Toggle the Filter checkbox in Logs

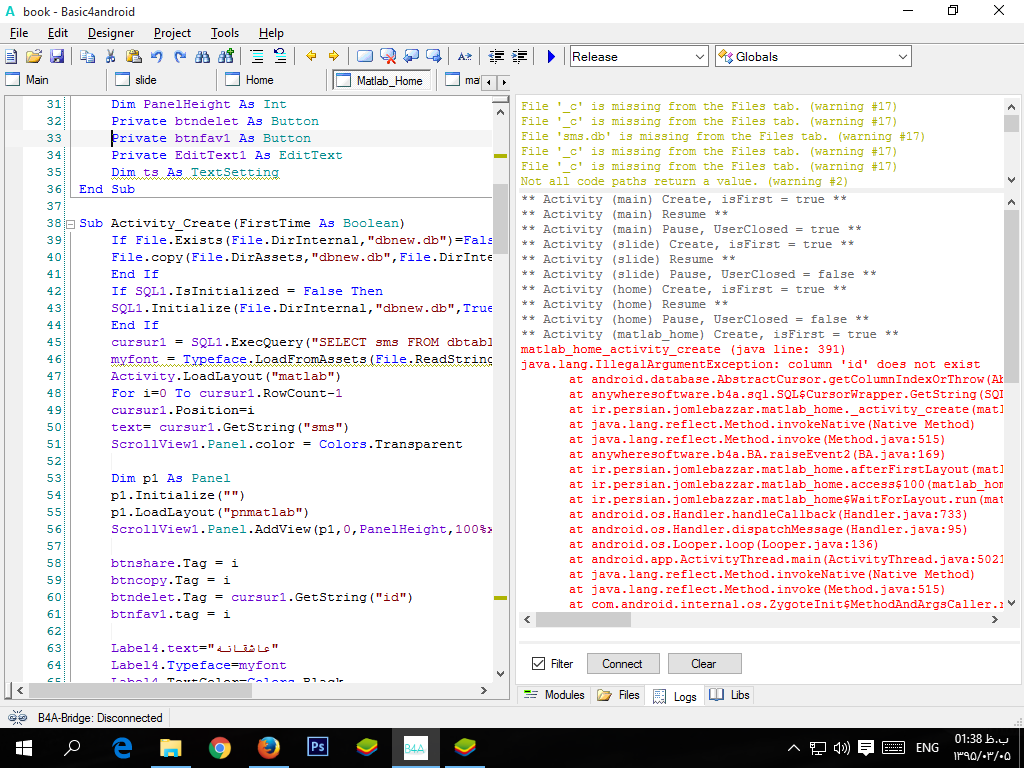[539, 664]
